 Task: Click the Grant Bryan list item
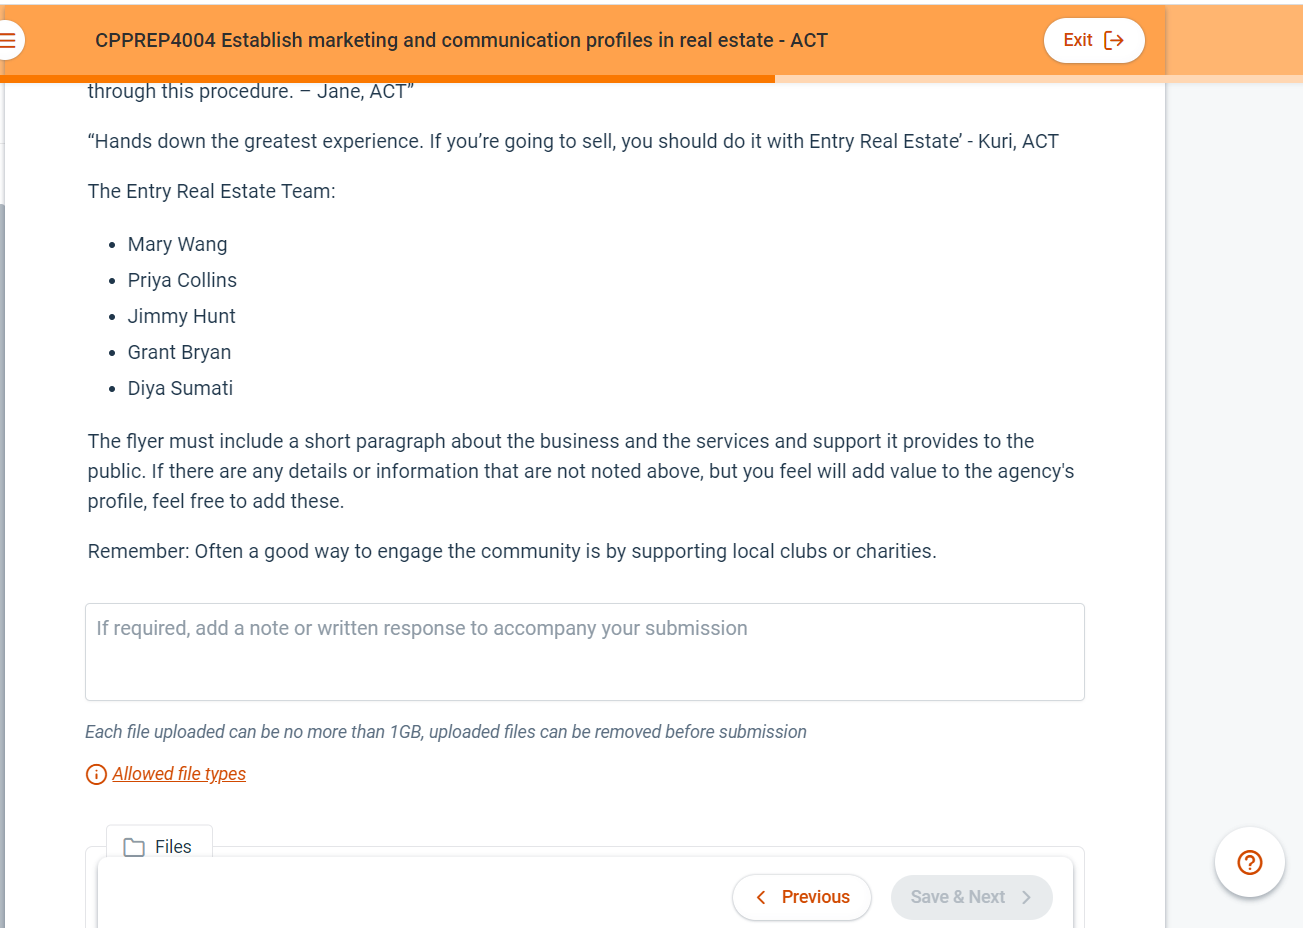179,353
